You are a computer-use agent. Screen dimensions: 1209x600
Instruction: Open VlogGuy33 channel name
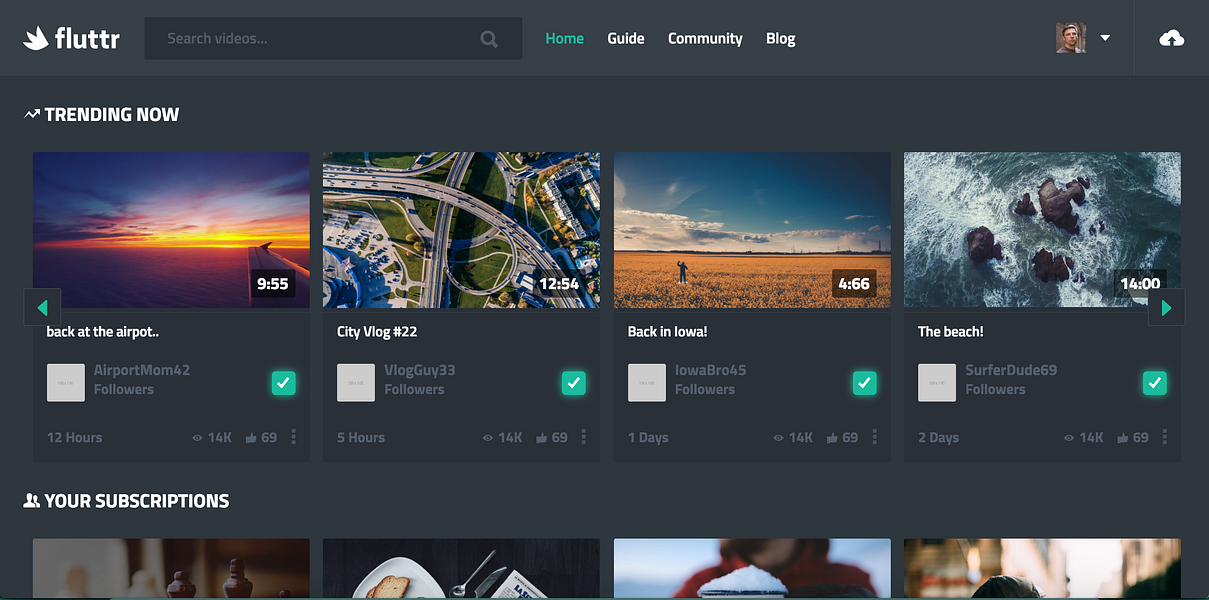pyautogui.click(x=420, y=370)
